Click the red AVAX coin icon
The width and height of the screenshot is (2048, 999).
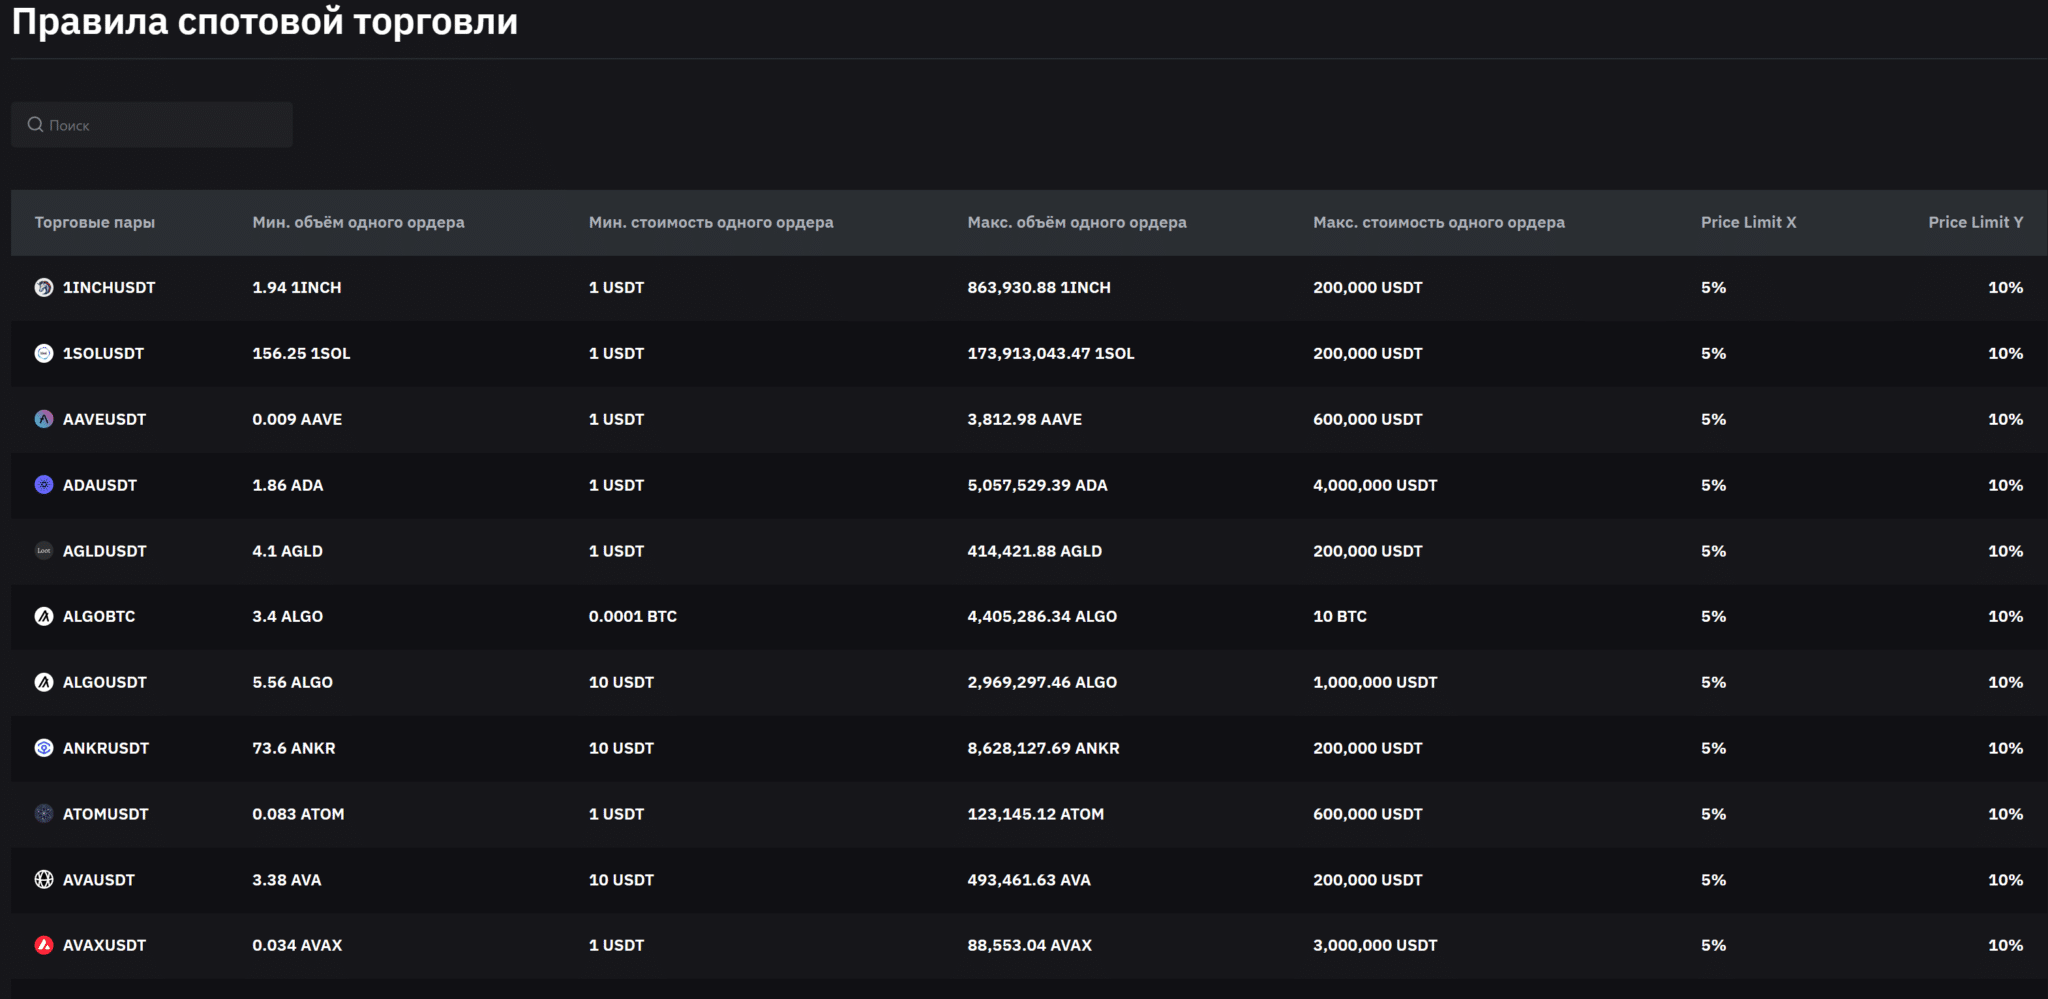(x=44, y=945)
